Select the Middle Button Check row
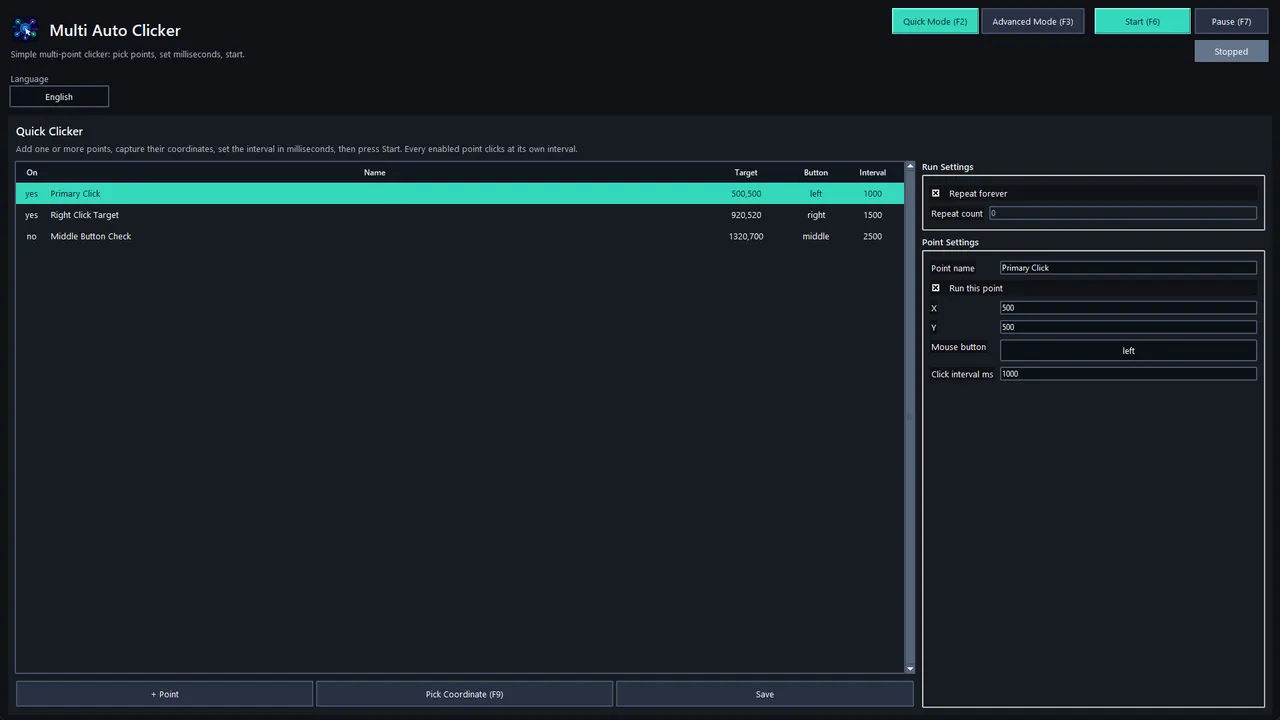Viewport: 1280px width, 720px height. (x=460, y=237)
